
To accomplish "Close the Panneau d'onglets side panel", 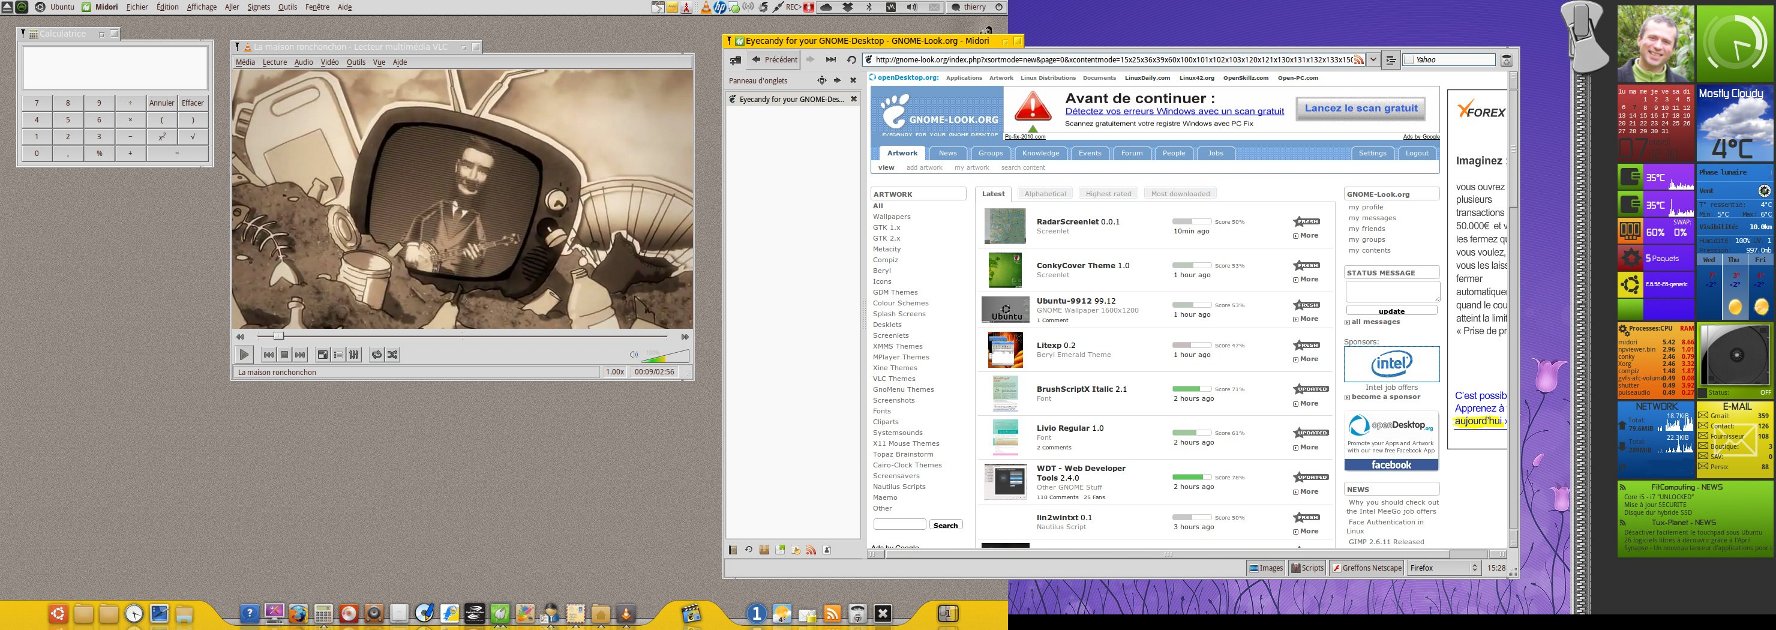I will [x=853, y=80].
